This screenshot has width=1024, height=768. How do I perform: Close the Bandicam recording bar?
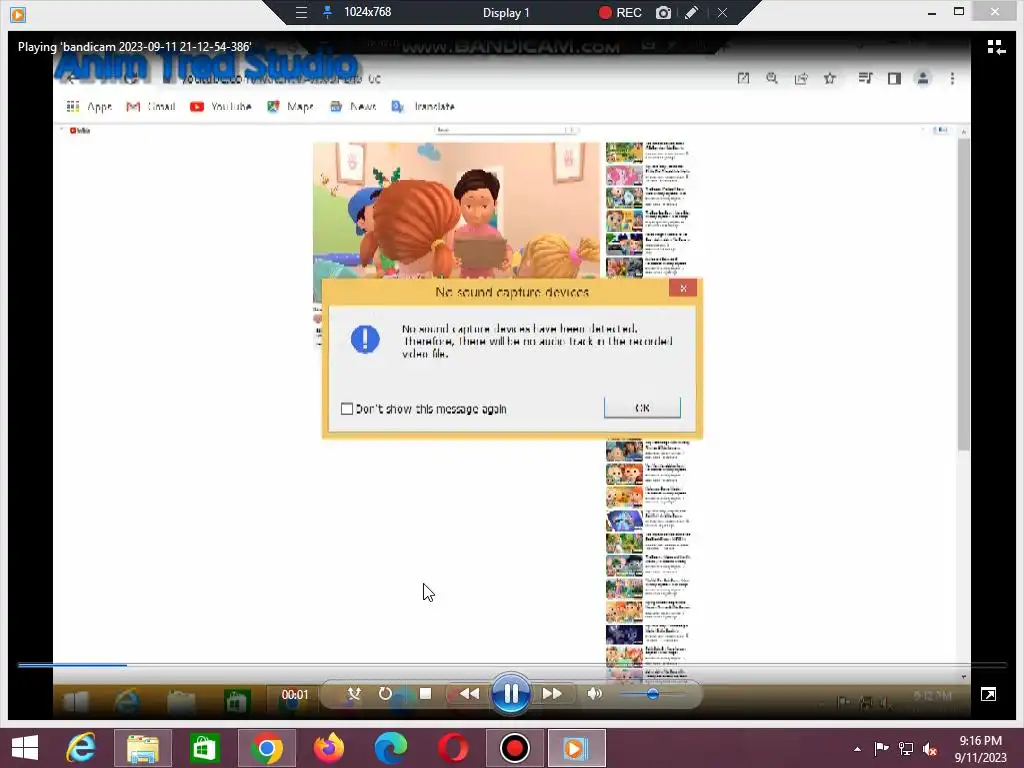722,12
